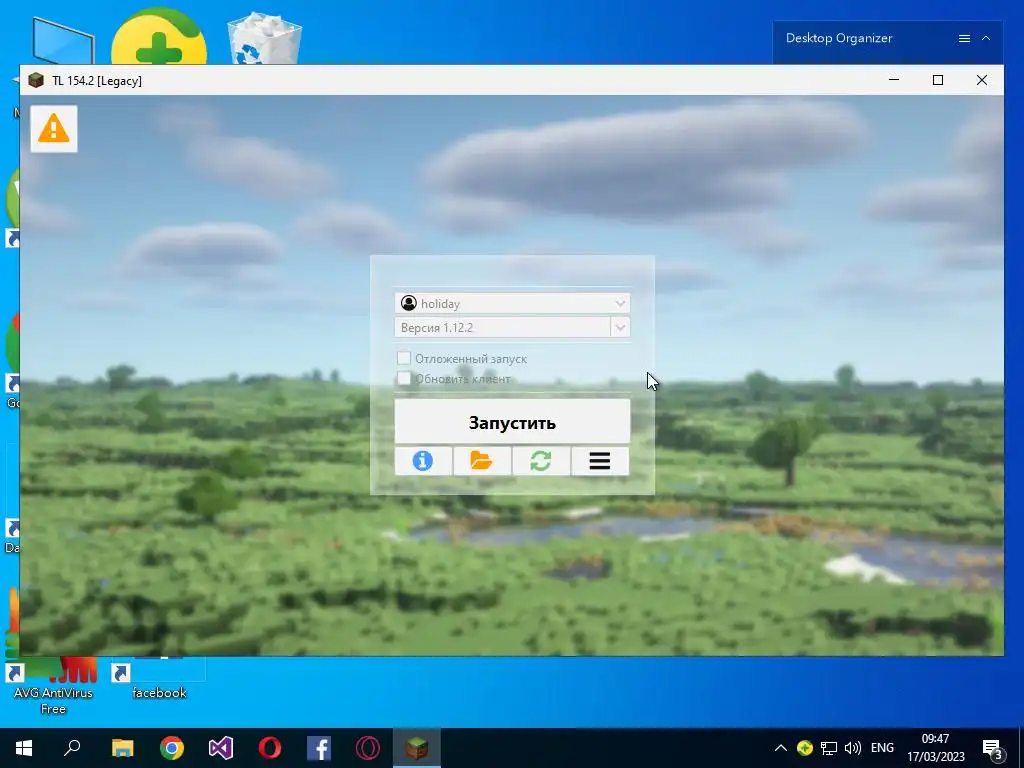Screen dimensions: 1024x768
Task: Click the green refresh arrows button
Action: tap(541, 460)
